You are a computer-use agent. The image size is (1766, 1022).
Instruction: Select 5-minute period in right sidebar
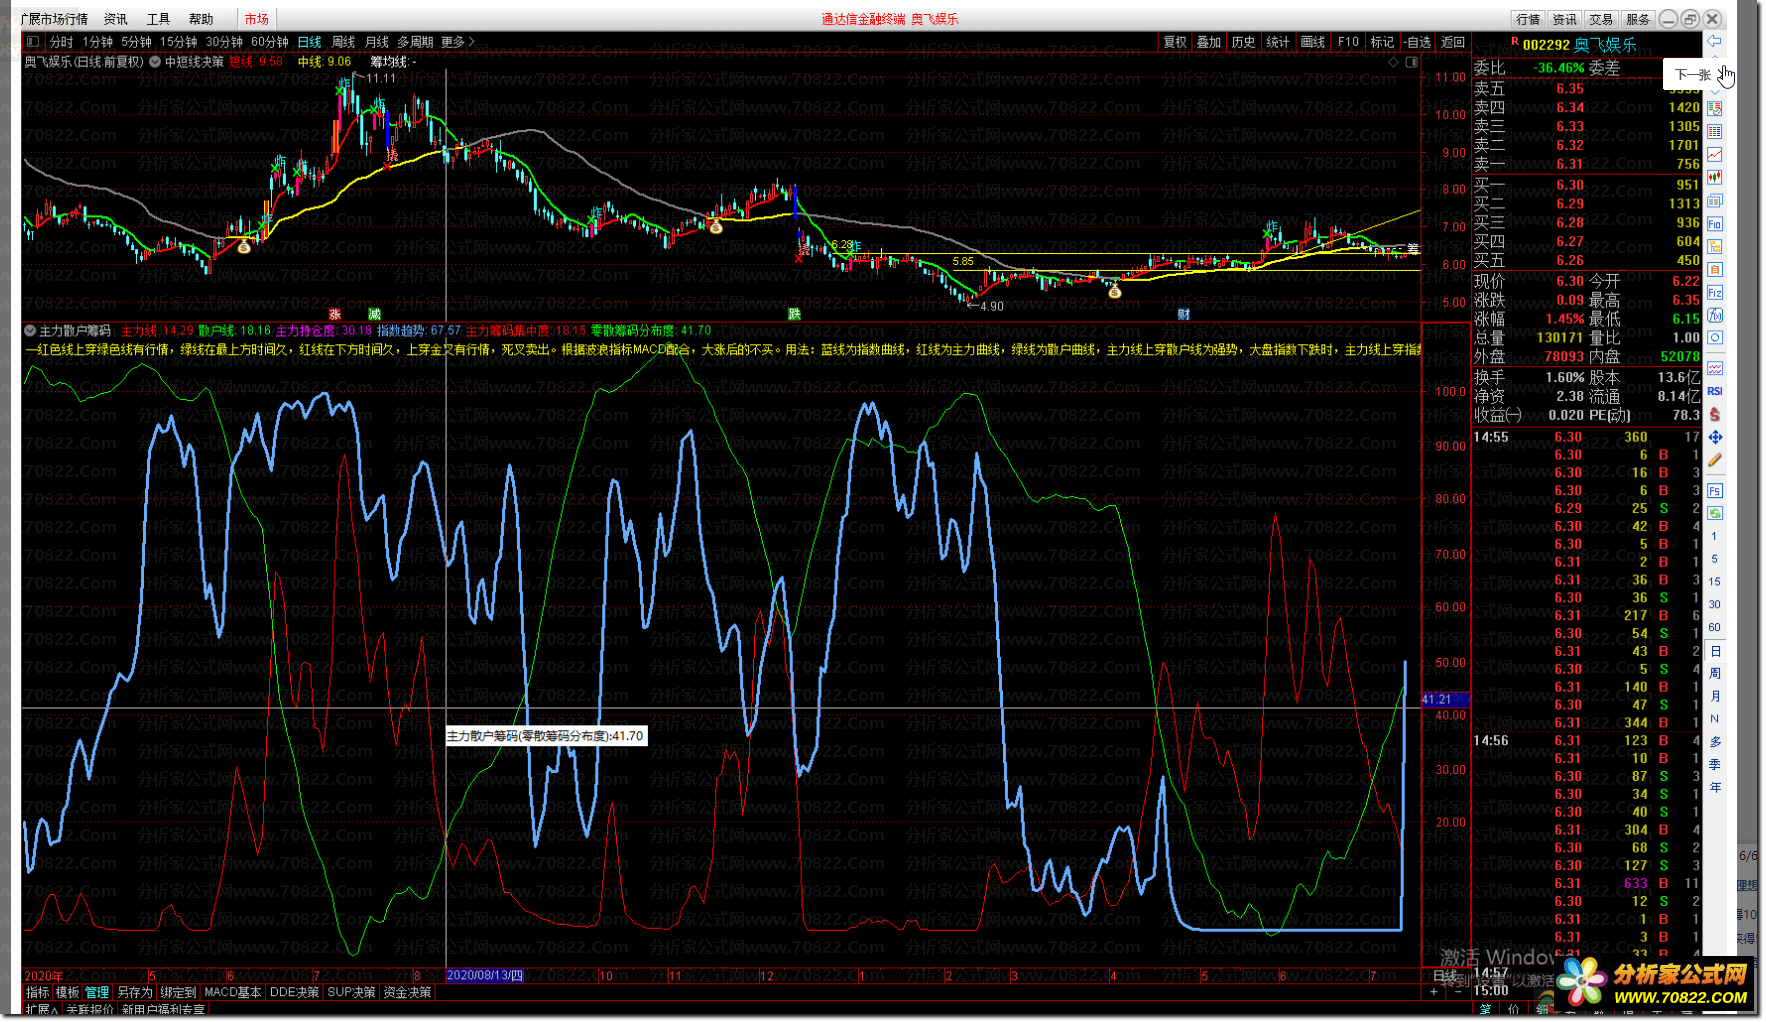pos(1714,559)
